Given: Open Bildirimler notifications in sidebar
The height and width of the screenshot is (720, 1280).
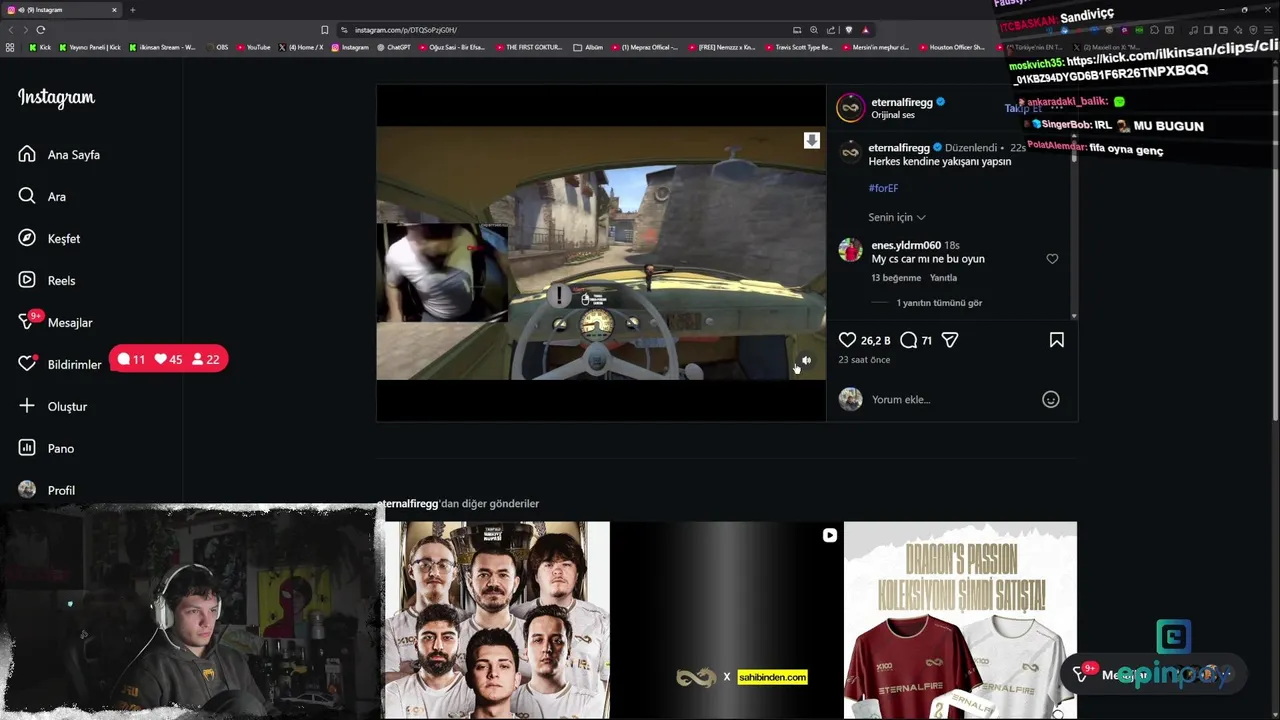Looking at the screenshot, I should point(60,364).
